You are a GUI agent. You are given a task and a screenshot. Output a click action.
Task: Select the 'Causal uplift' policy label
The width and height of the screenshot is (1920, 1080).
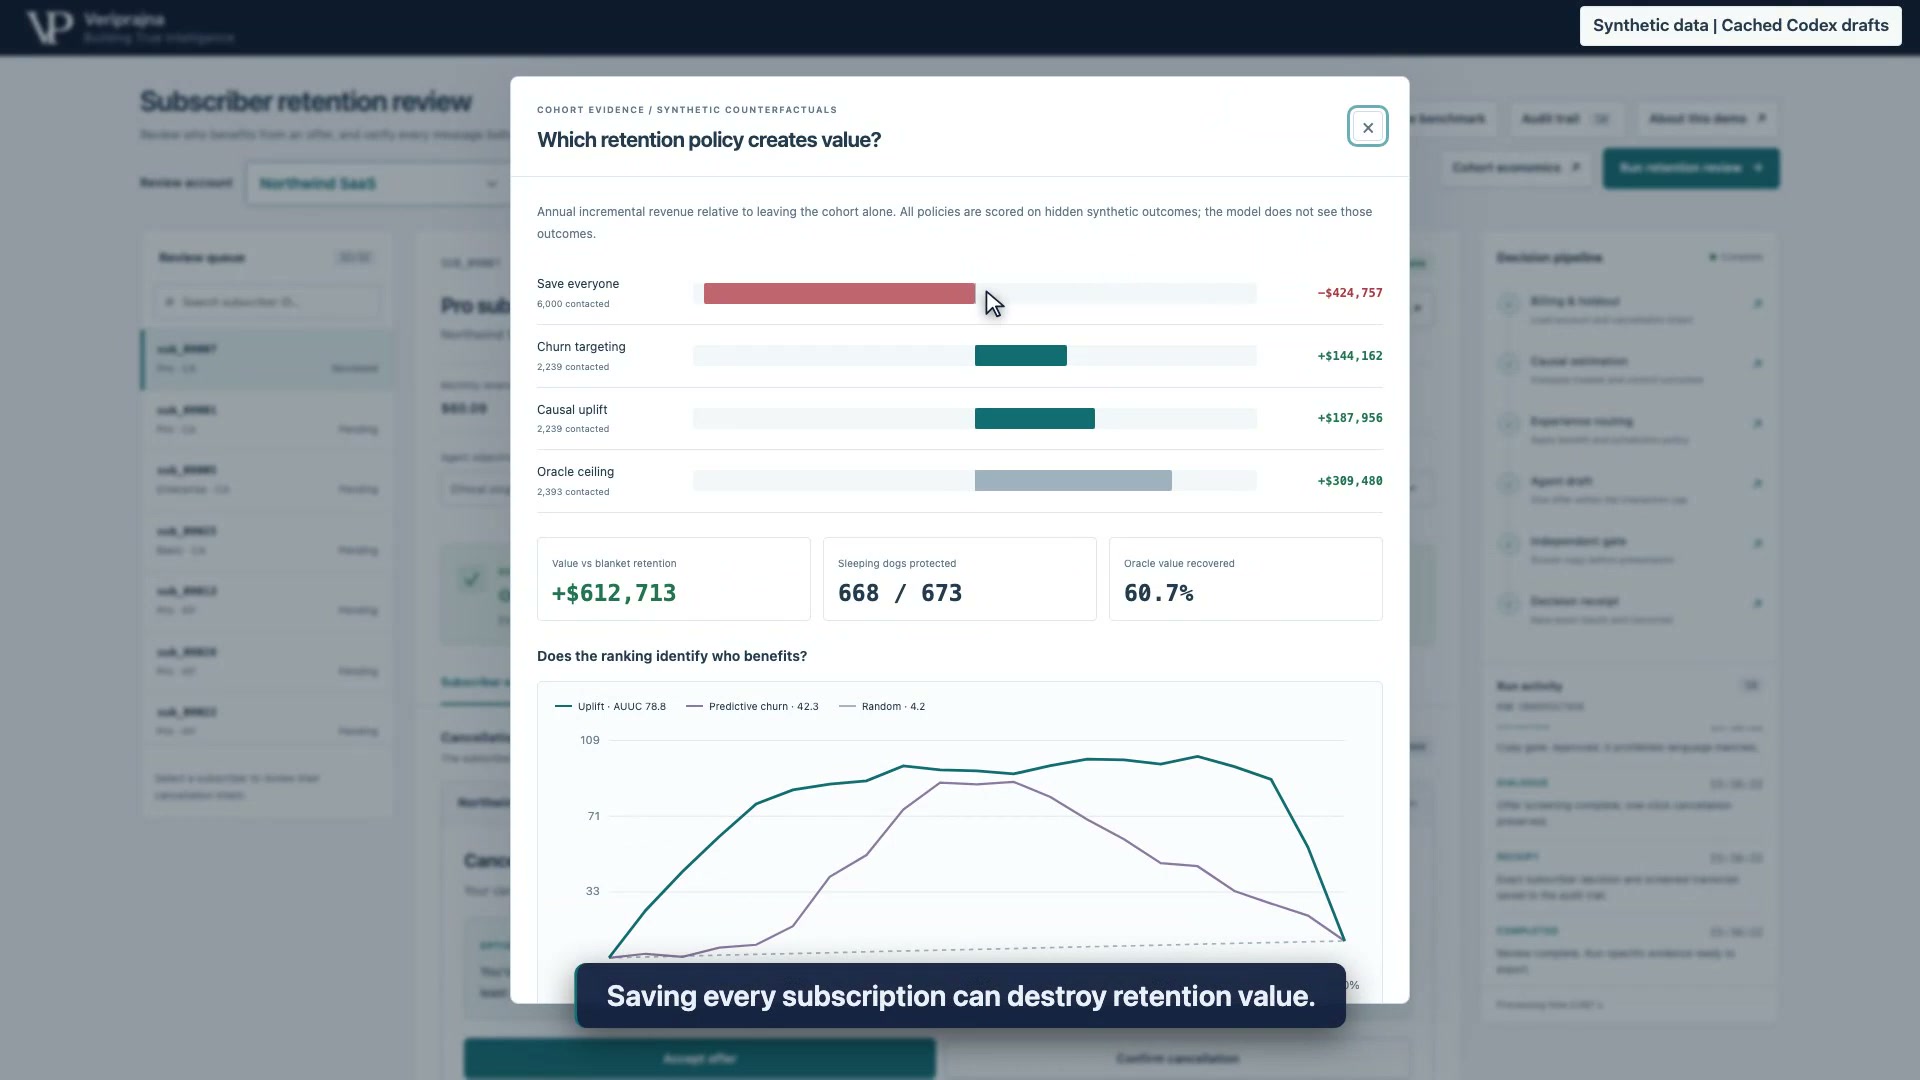click(x=572, y=410)
